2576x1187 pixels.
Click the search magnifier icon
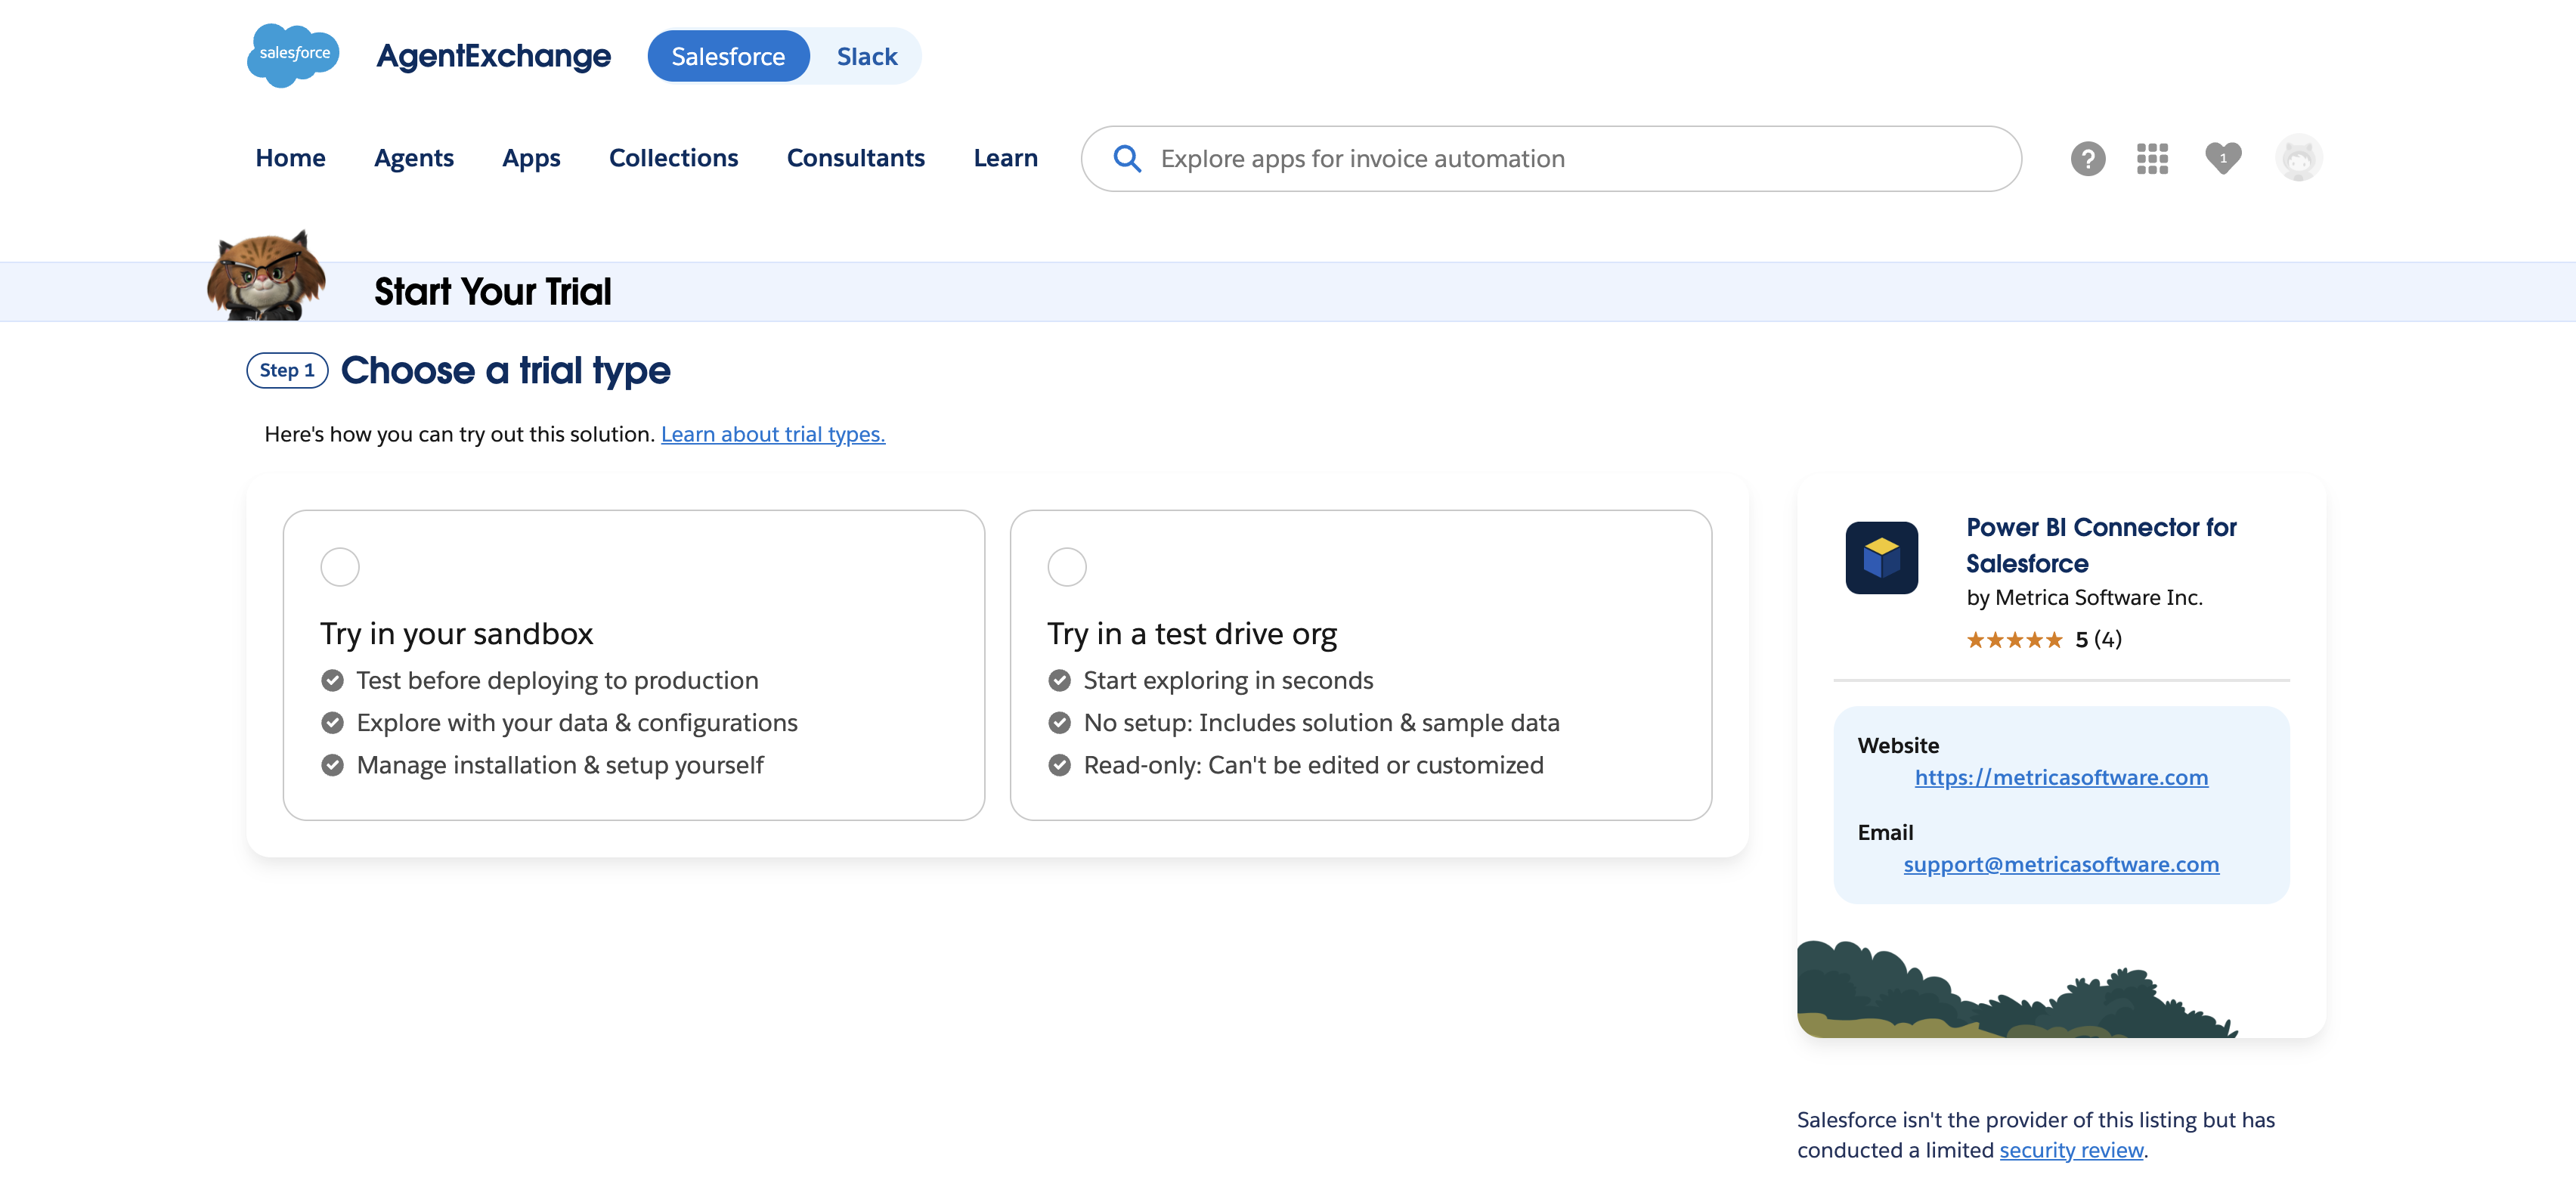[x=1127, y=158]
